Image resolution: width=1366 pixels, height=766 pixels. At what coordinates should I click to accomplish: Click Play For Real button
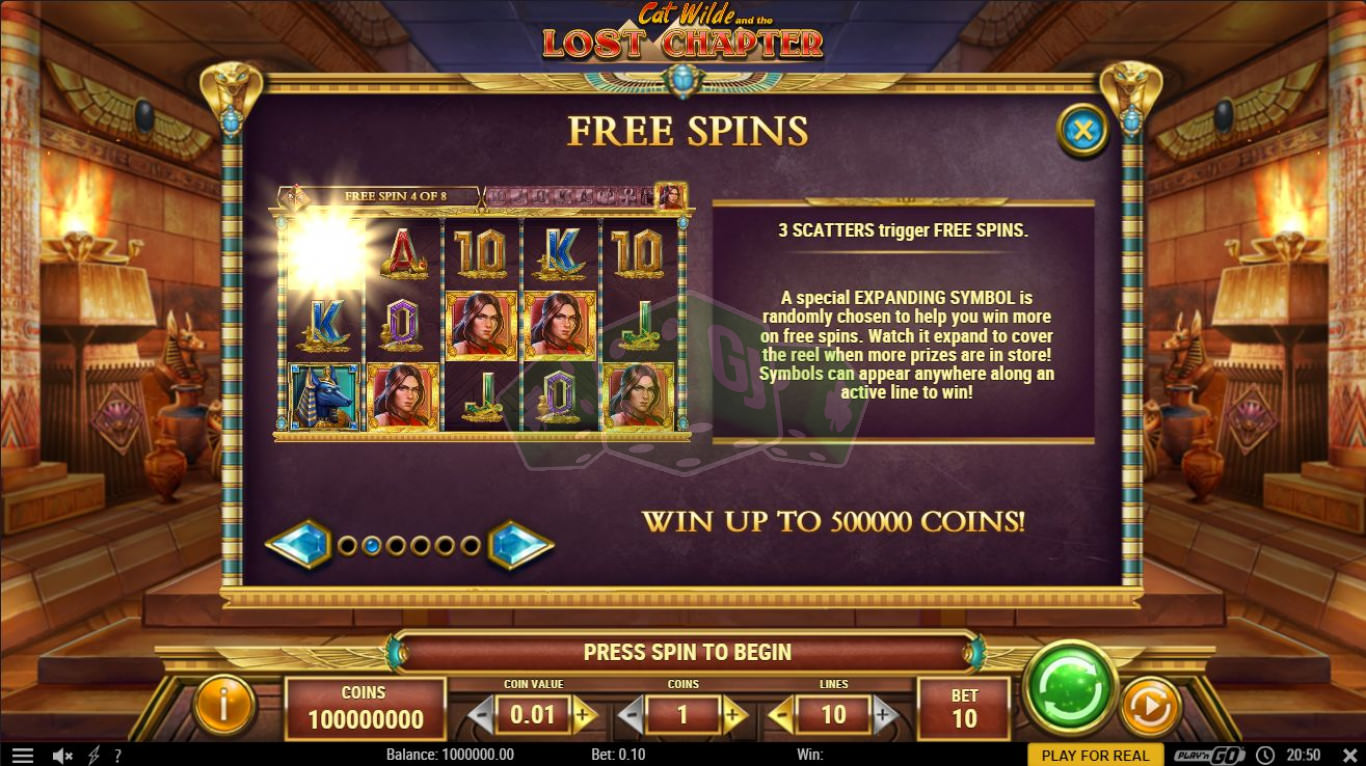(1095, 755)
